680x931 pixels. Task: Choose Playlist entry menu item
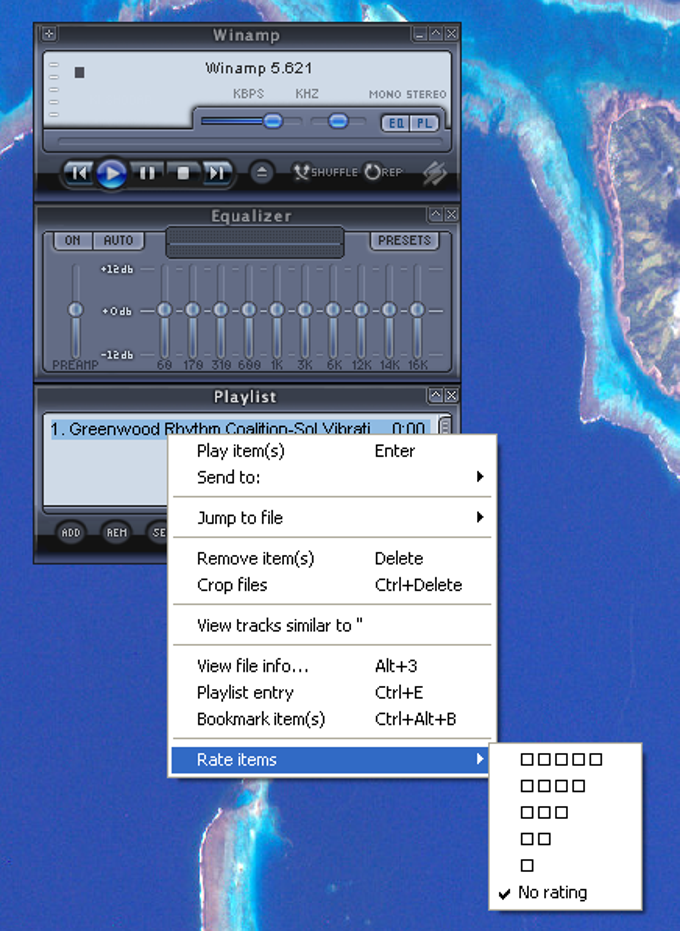pos(333,692)
